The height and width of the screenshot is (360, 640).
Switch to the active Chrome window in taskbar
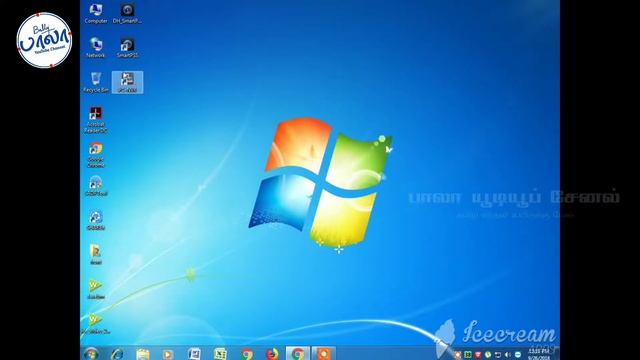pos(298,353)
